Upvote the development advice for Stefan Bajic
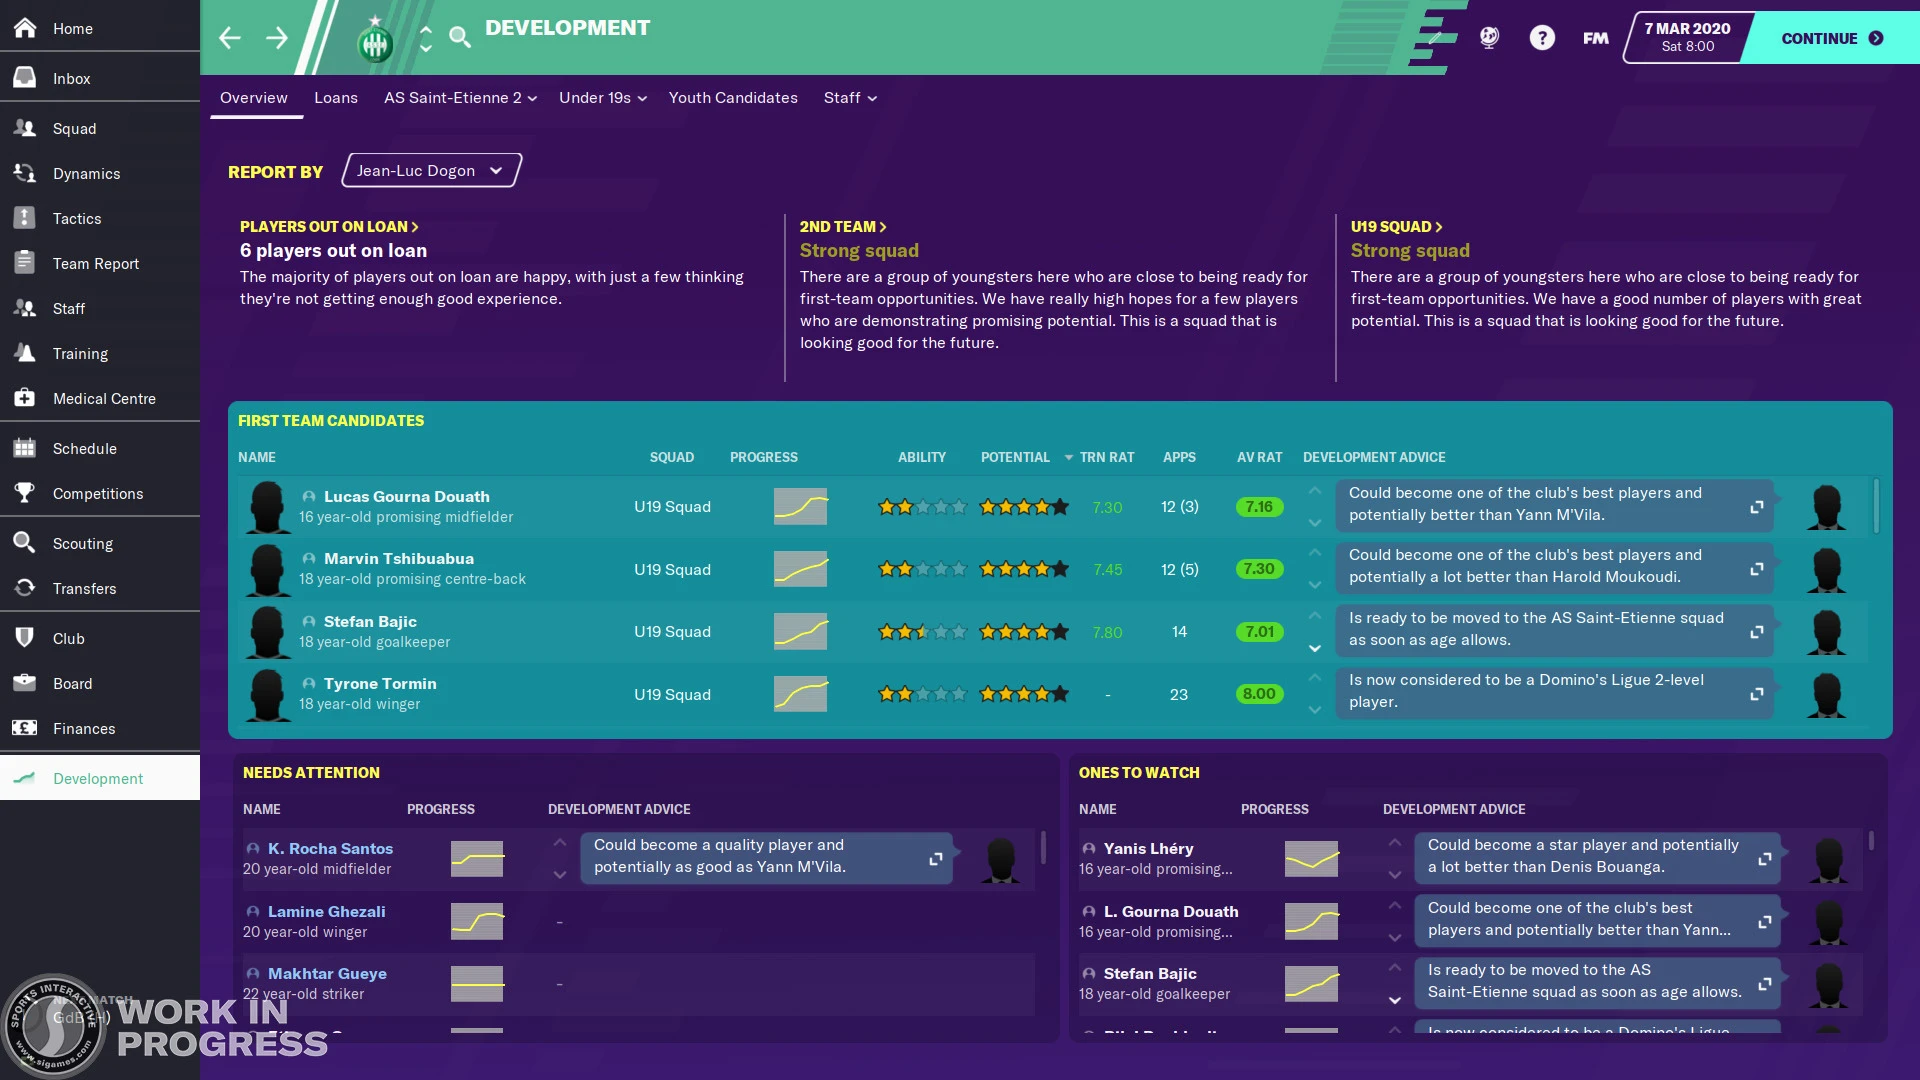The image size is (1920, 1080). (1315, 615)
